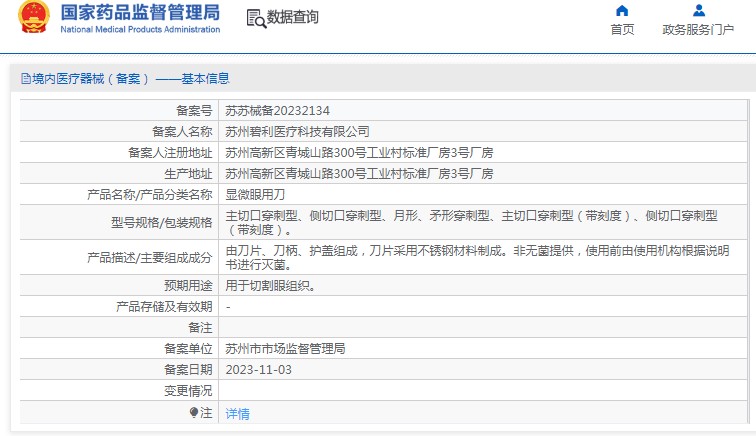Open 政务服务门户 portal text link
Image resolution: width=756 pixels, height=436 pixels.
tap(698, 30)
